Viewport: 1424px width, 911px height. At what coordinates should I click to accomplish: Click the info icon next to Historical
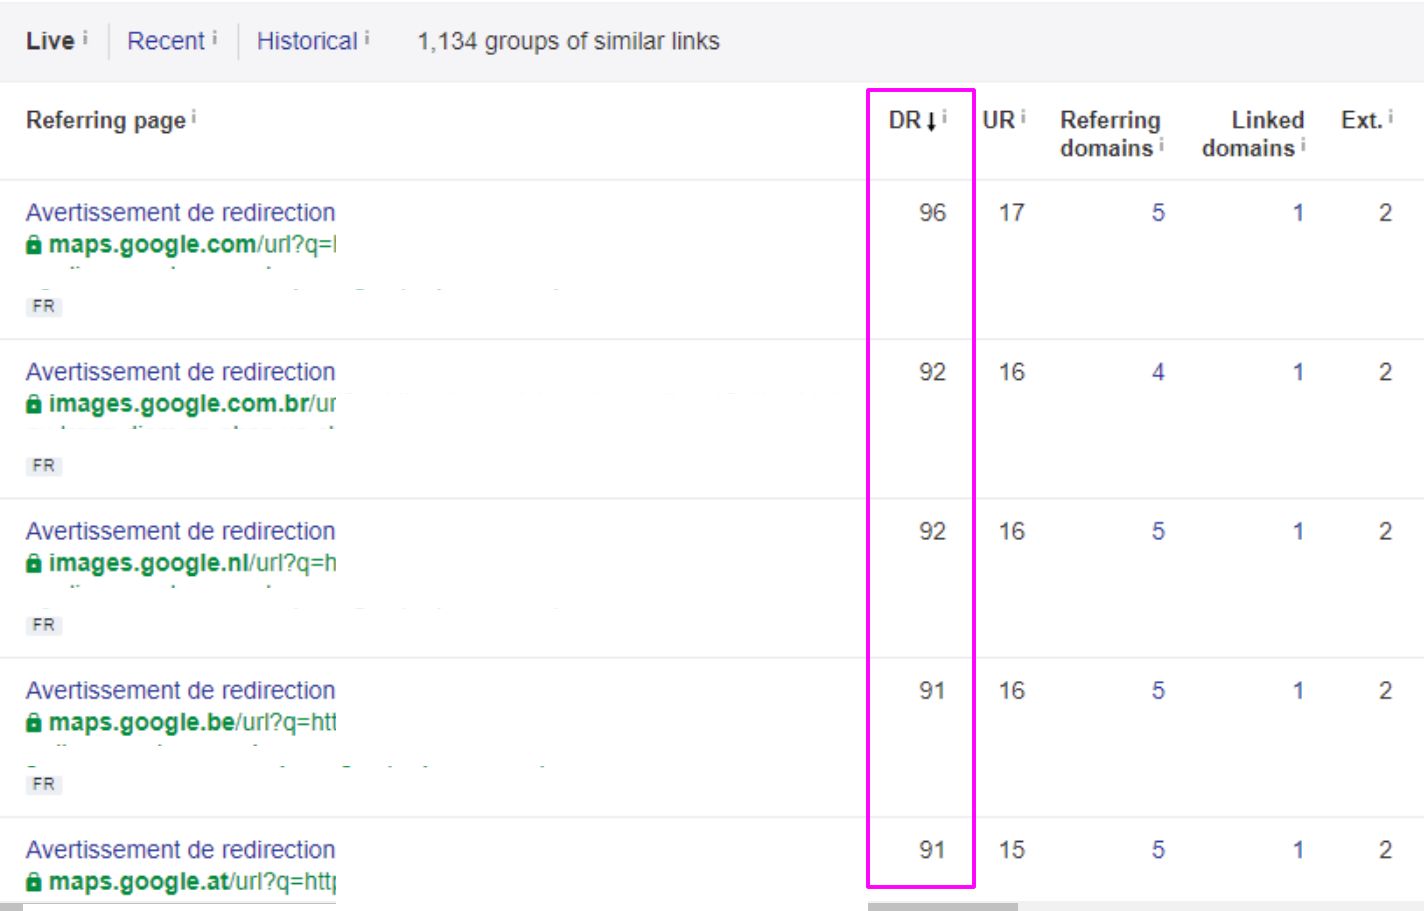point(366,37)
